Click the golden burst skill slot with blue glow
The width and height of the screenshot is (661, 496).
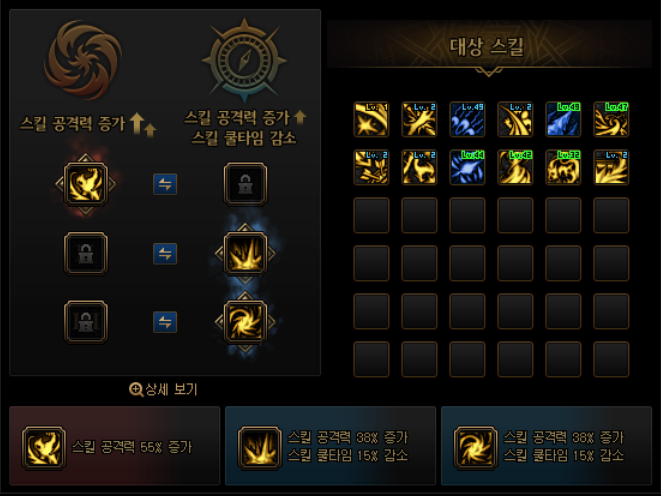(245, 253)
